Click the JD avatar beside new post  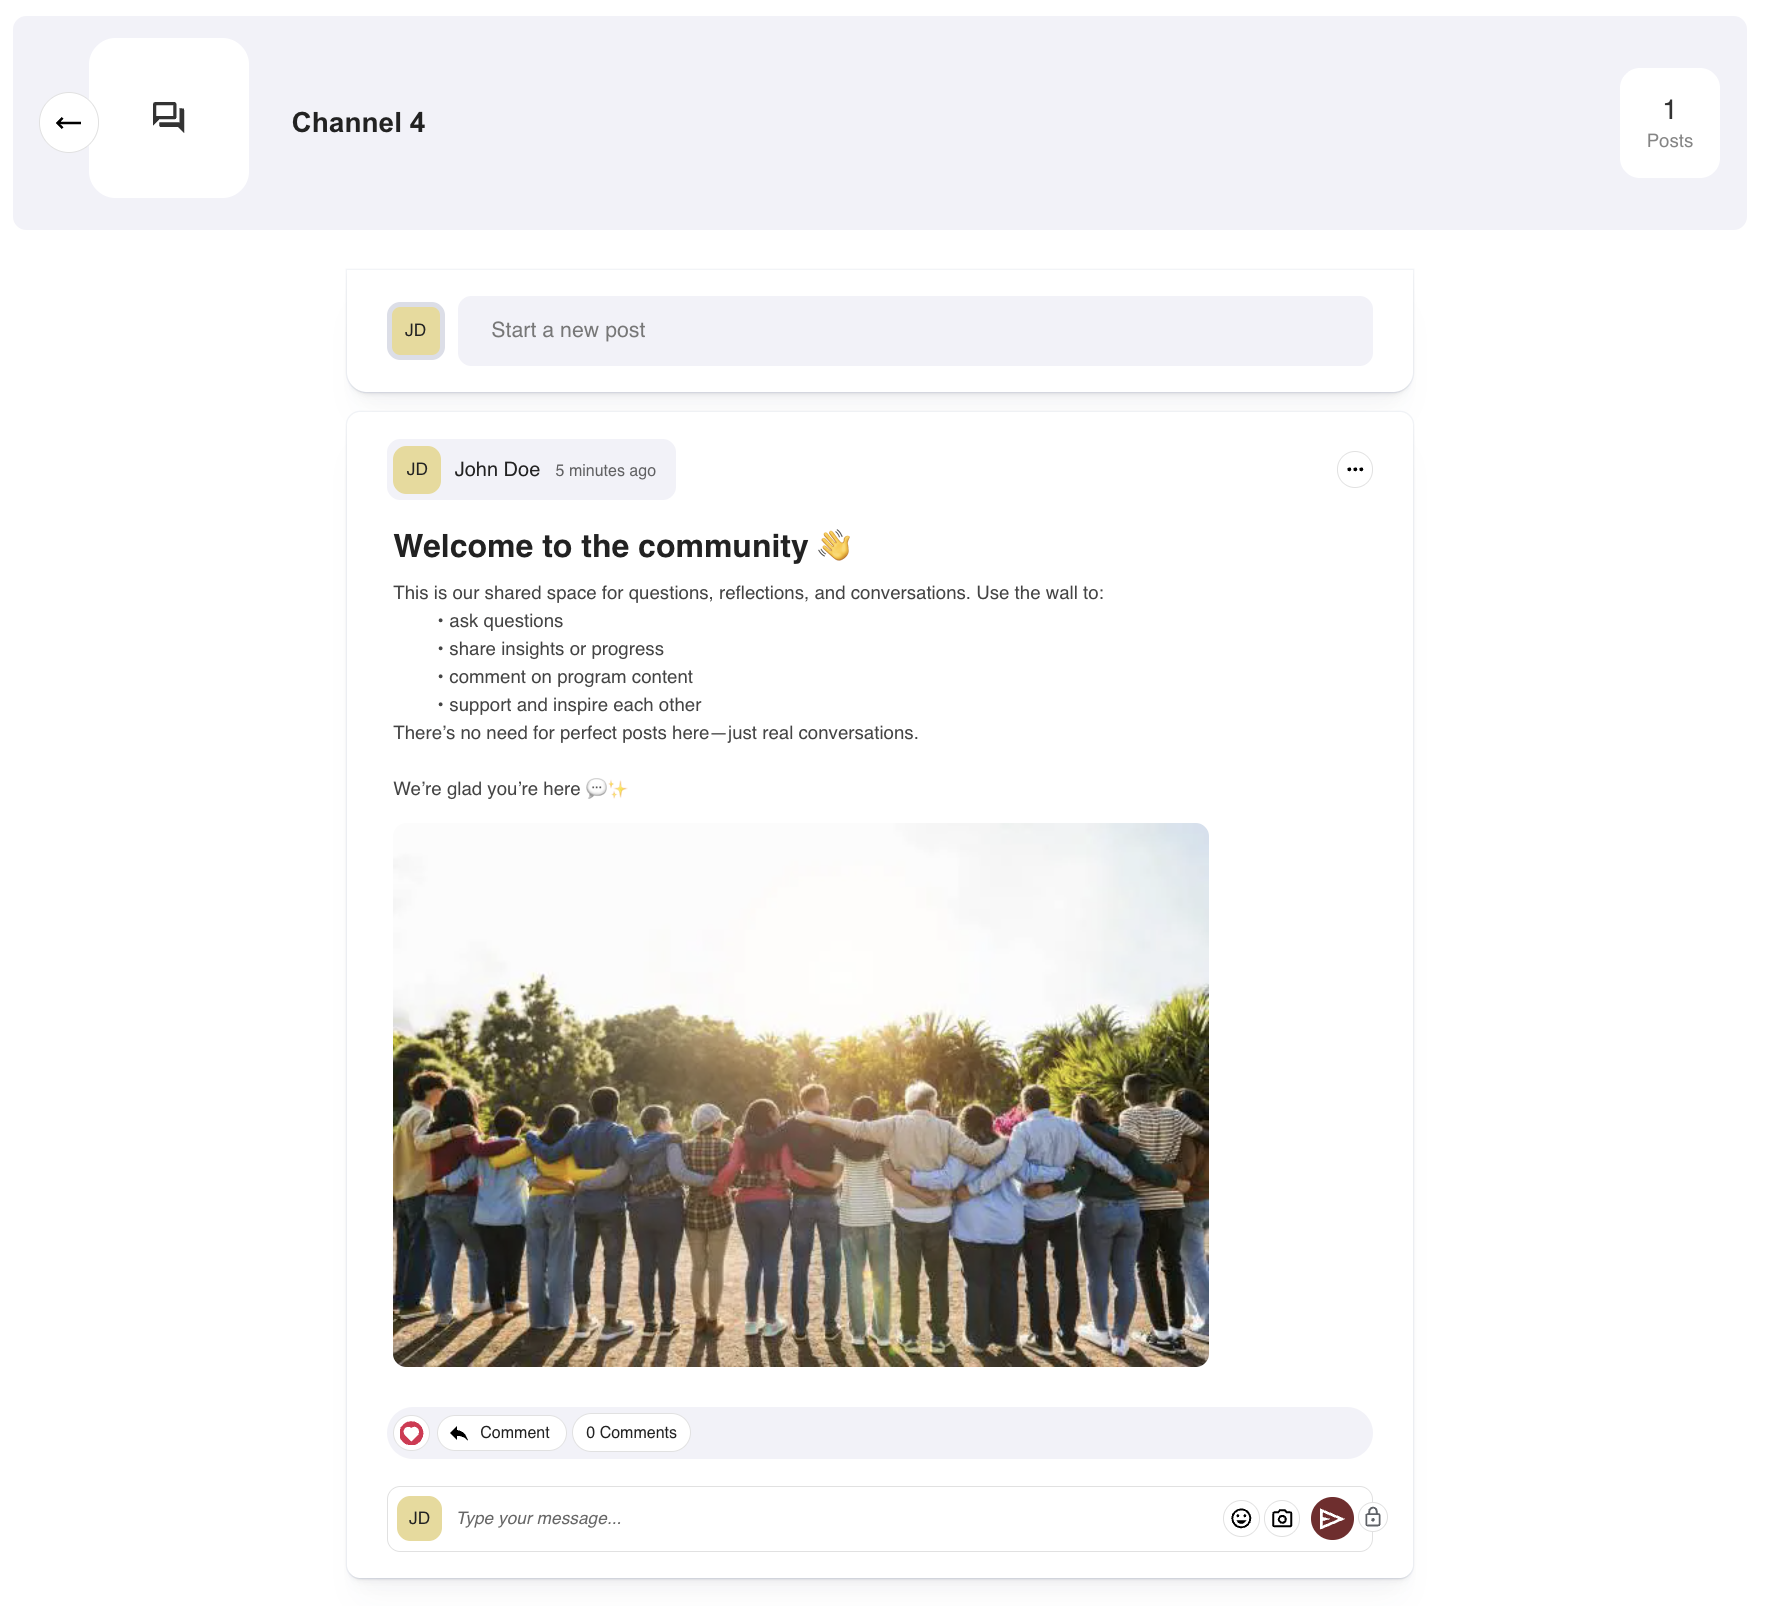[415, 330]
